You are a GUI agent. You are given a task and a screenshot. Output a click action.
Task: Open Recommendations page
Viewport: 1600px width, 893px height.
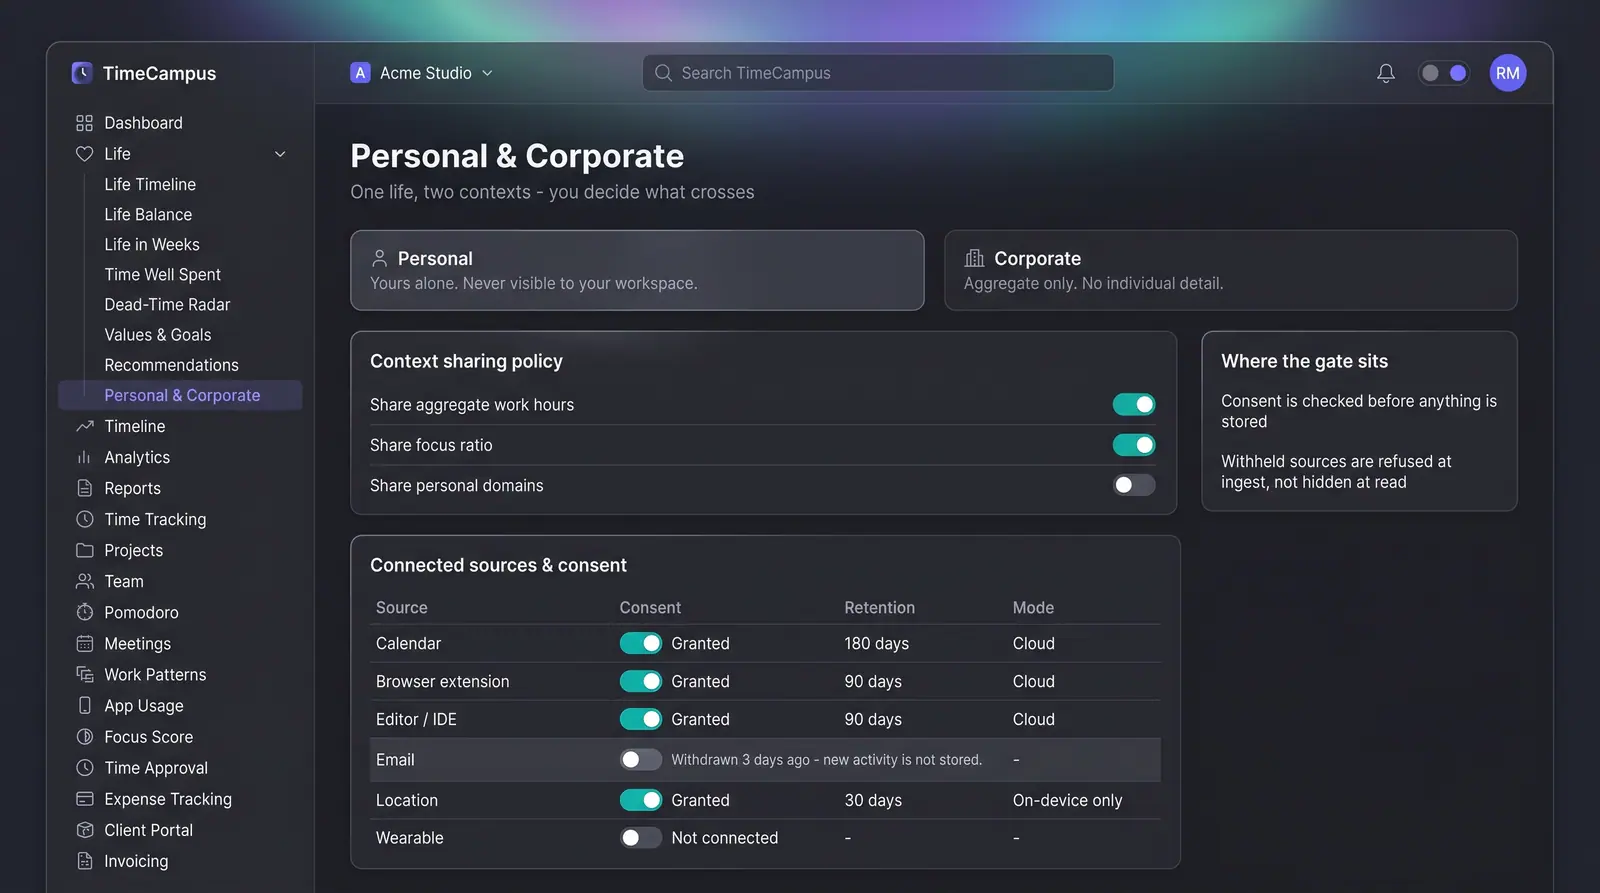(x=171, y=365)
